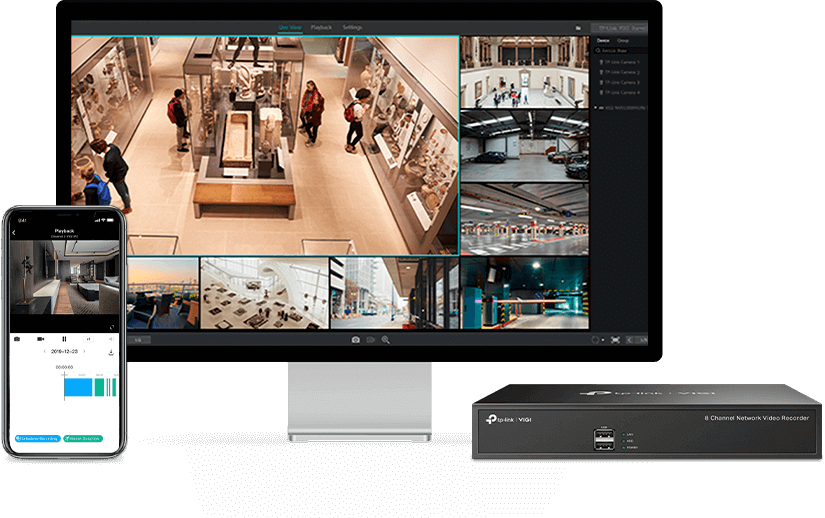Switch to the Playback tab on monitor
This screenshot has width=825, height=518.
(x=321, y=27)
